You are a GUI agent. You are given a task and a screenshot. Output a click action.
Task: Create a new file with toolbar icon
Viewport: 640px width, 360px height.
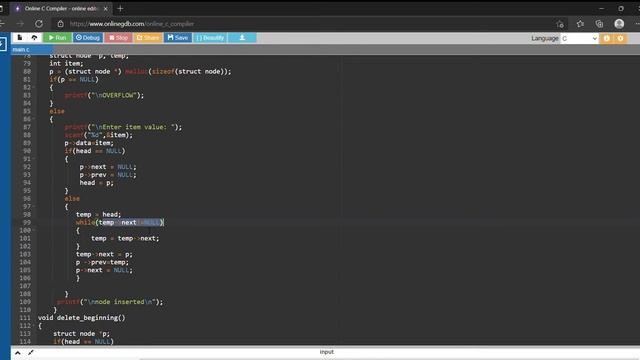tap(20, 38)
